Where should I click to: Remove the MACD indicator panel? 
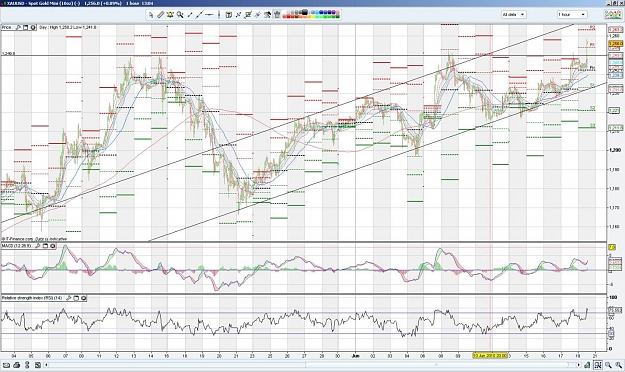tap(53, 246)
